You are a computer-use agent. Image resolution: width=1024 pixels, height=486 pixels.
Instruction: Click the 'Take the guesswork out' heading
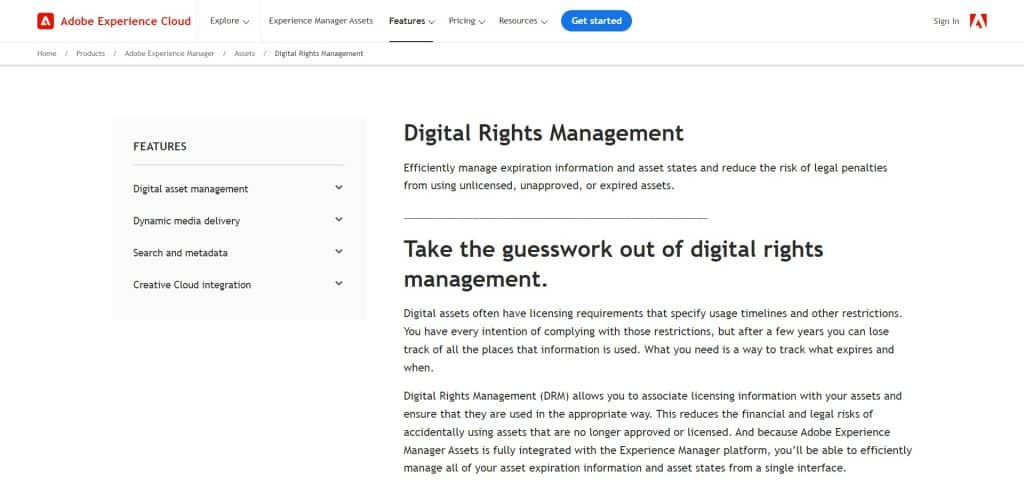tap(613, 264)
